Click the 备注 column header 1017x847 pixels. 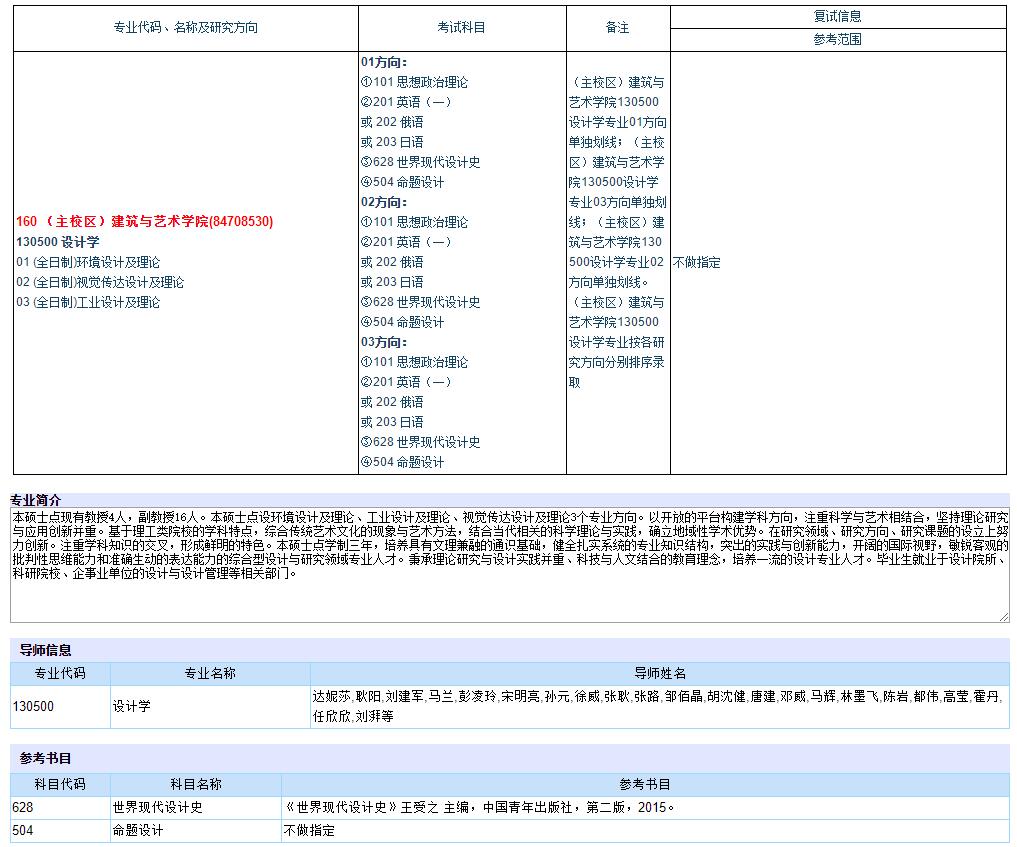(617, 28)
